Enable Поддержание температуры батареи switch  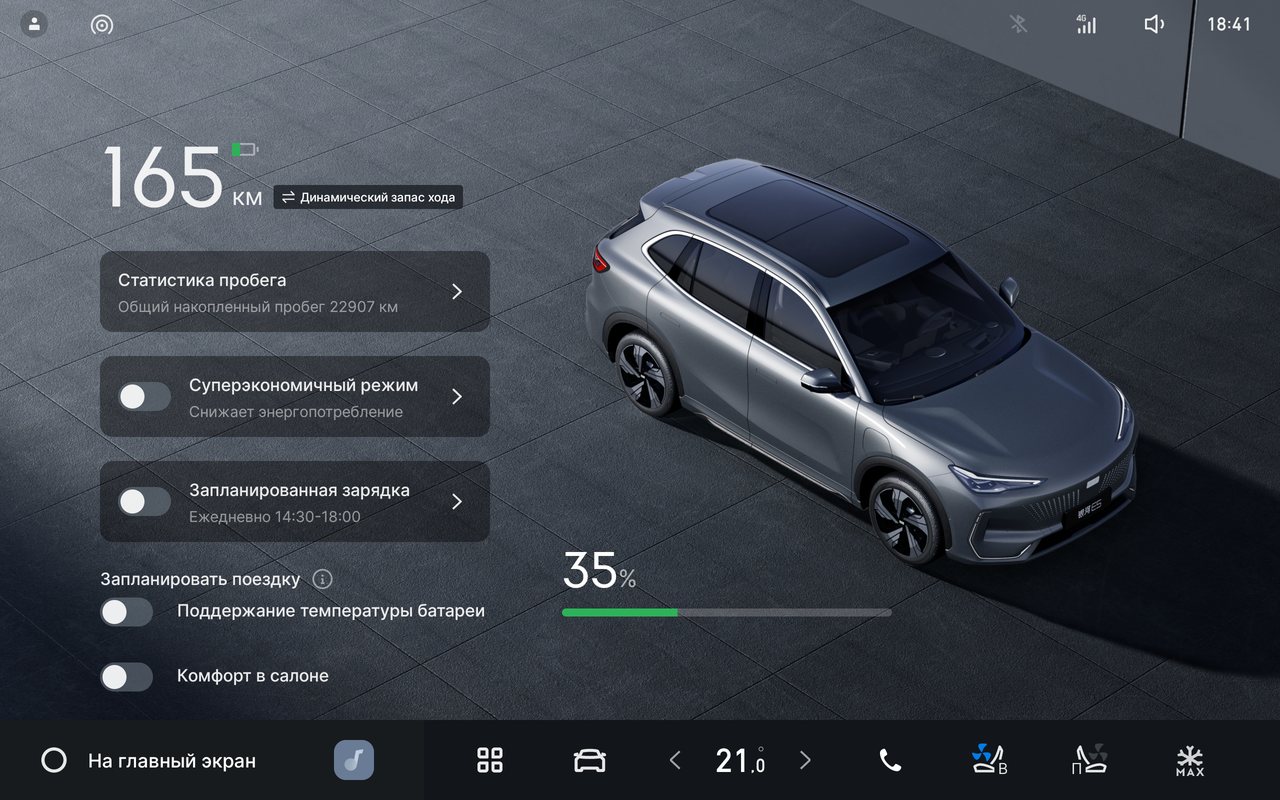(127, 612)
